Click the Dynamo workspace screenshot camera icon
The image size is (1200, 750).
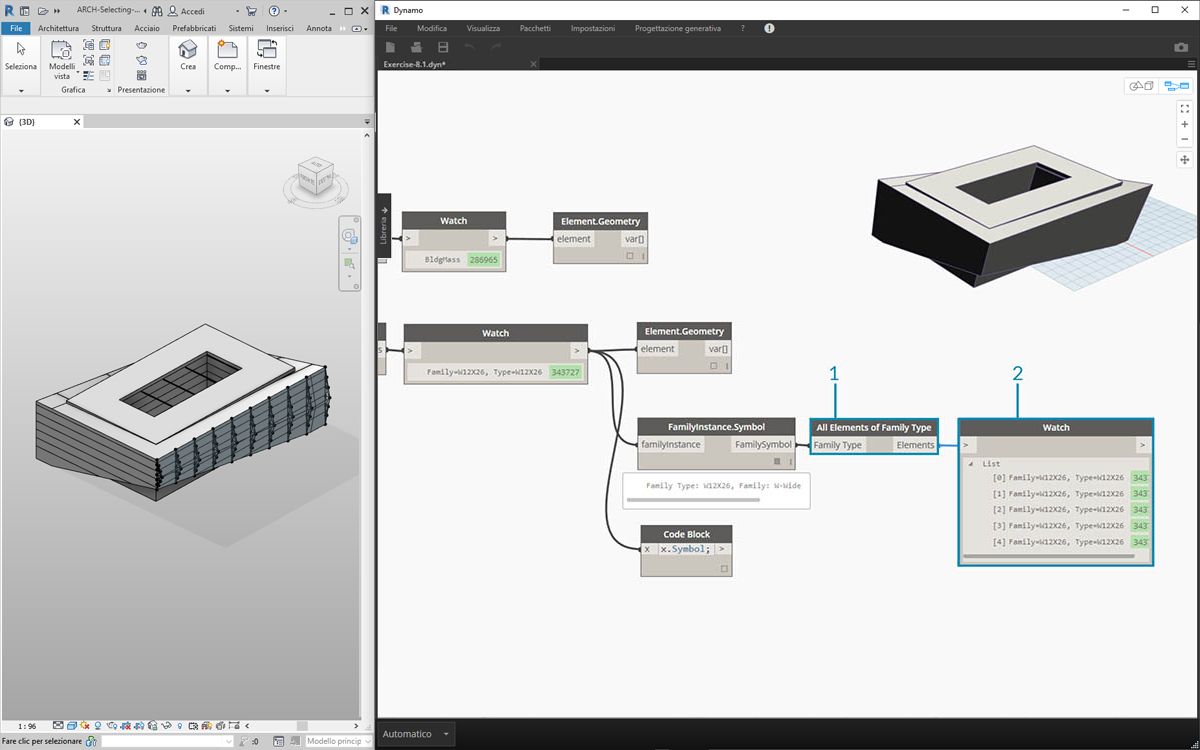[1181, 47]
